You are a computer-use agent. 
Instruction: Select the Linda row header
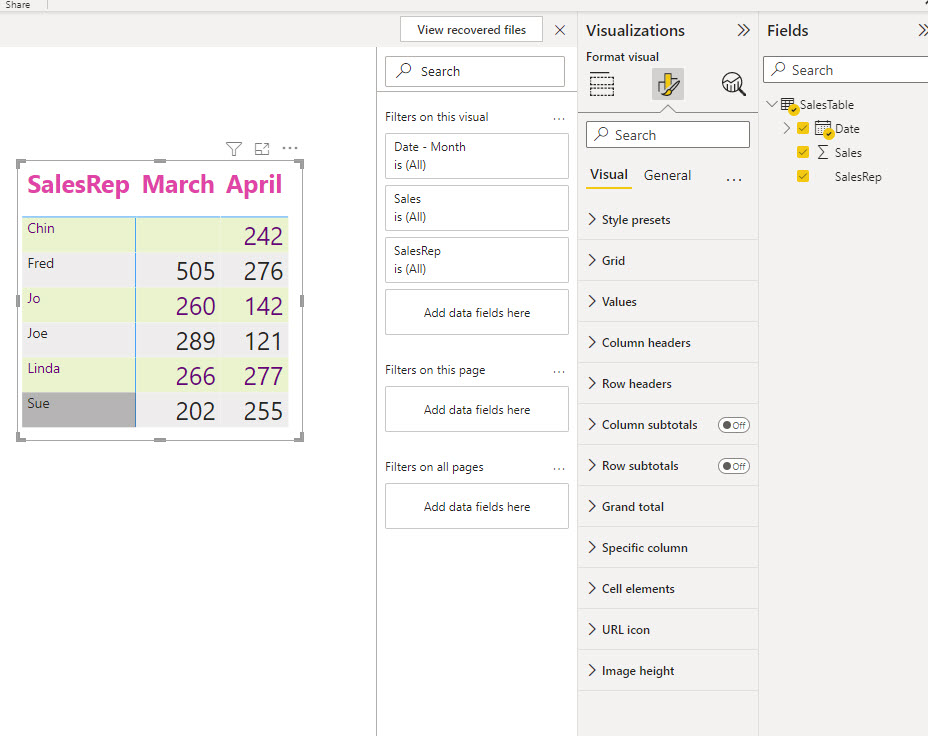click(79, 375)
